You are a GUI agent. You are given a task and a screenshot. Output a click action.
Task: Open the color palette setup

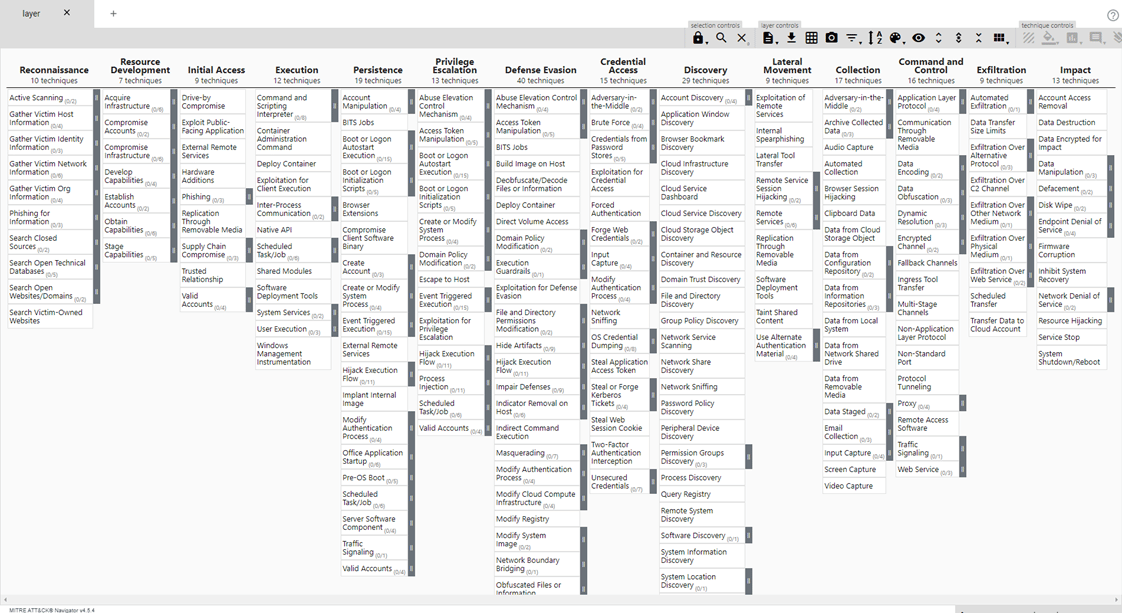[x=896, y=38]
